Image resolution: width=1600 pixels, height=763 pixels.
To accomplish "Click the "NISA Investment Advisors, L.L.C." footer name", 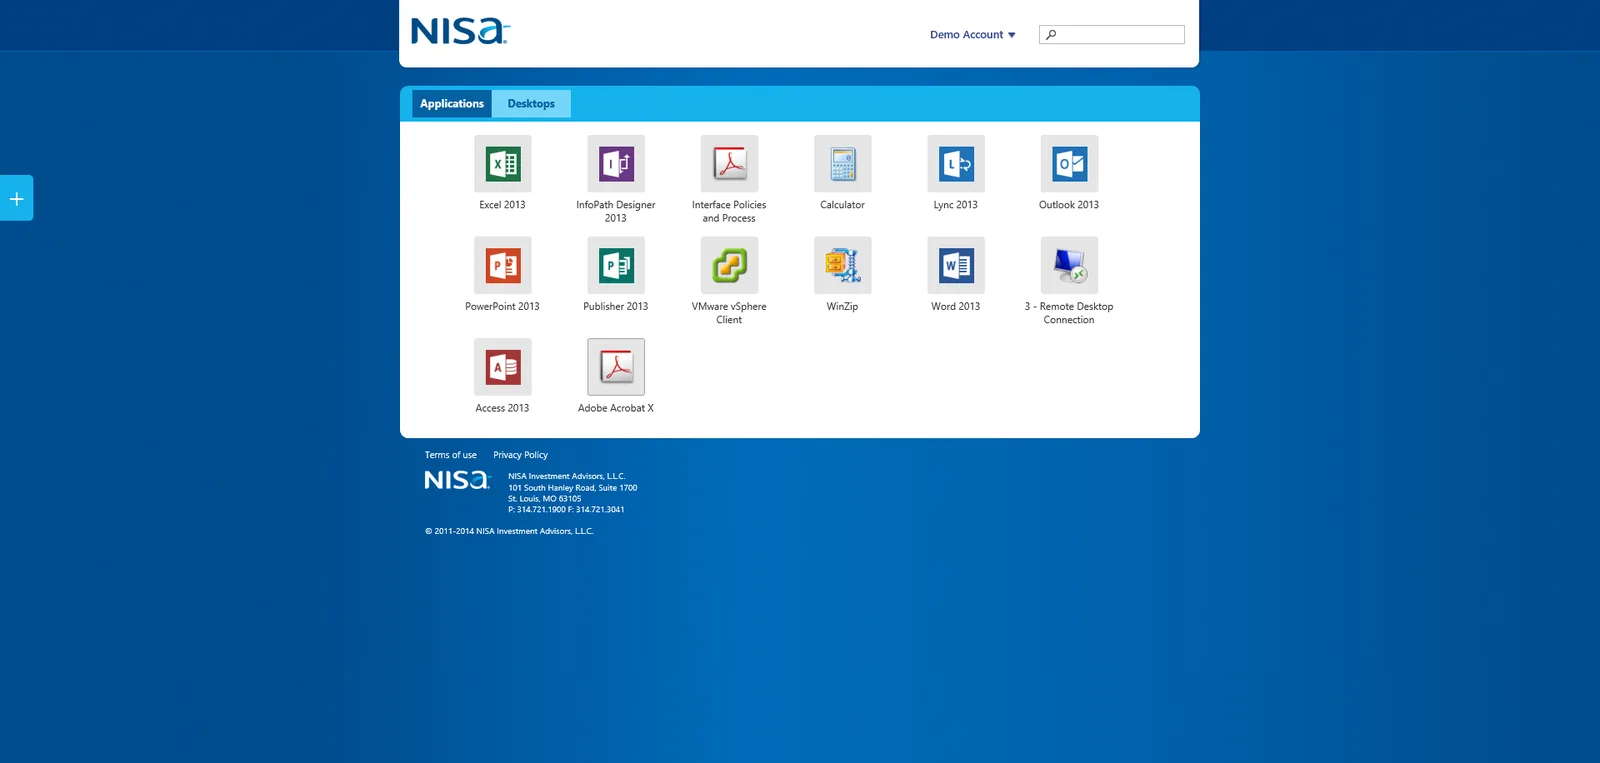I will (x=567, y=477).
